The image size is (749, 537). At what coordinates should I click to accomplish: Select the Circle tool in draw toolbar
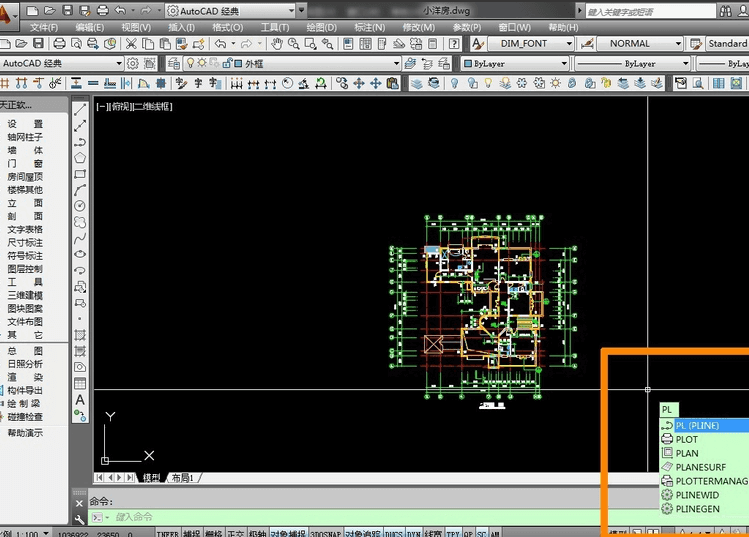coord(80,205)
